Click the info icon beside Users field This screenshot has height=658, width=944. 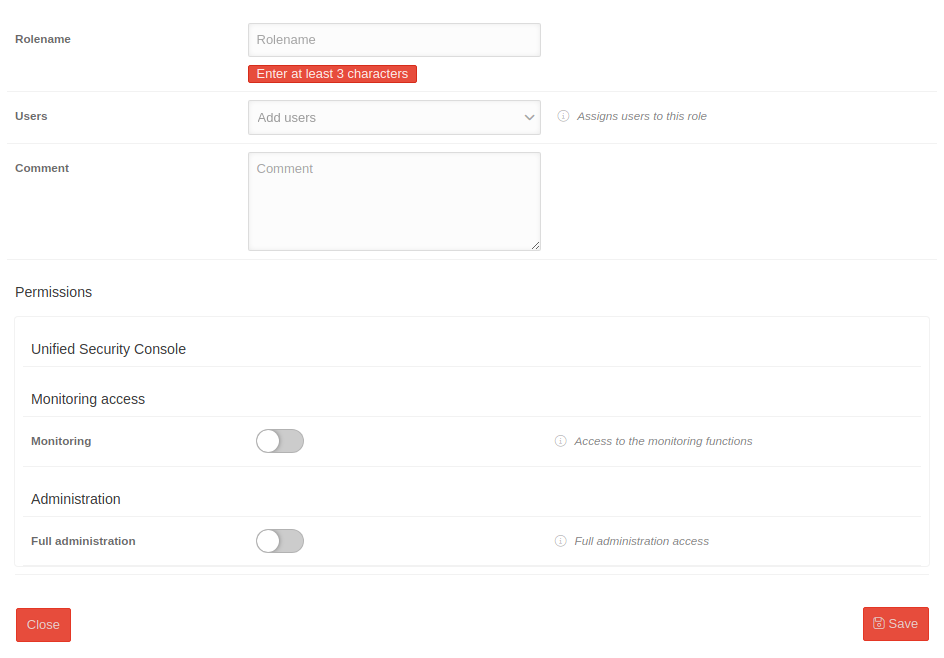click(x=563, y=116)
